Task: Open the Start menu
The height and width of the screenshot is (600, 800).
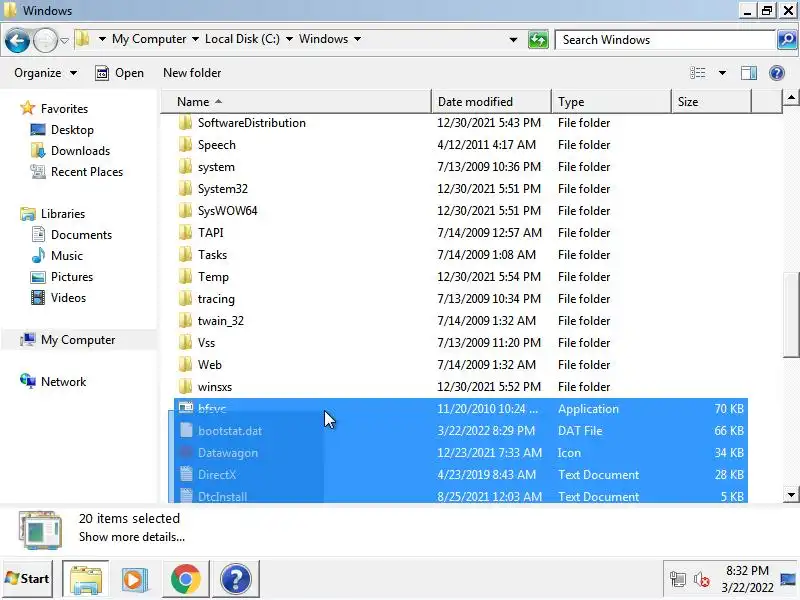Action: 27,579
